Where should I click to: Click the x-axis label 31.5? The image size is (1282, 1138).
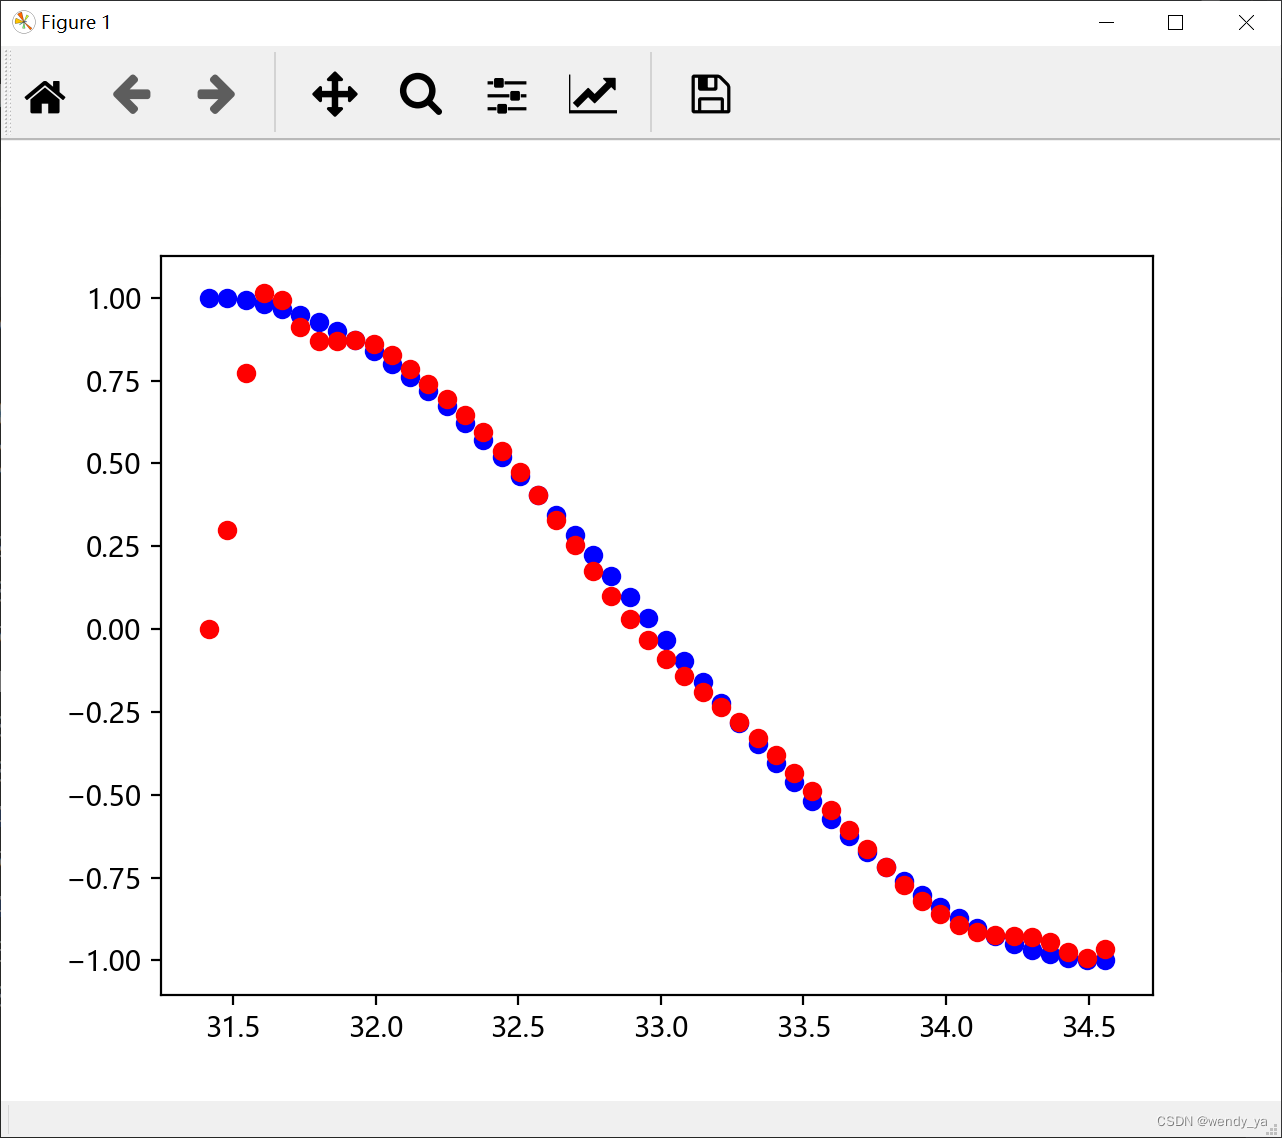coord(233,1027)
